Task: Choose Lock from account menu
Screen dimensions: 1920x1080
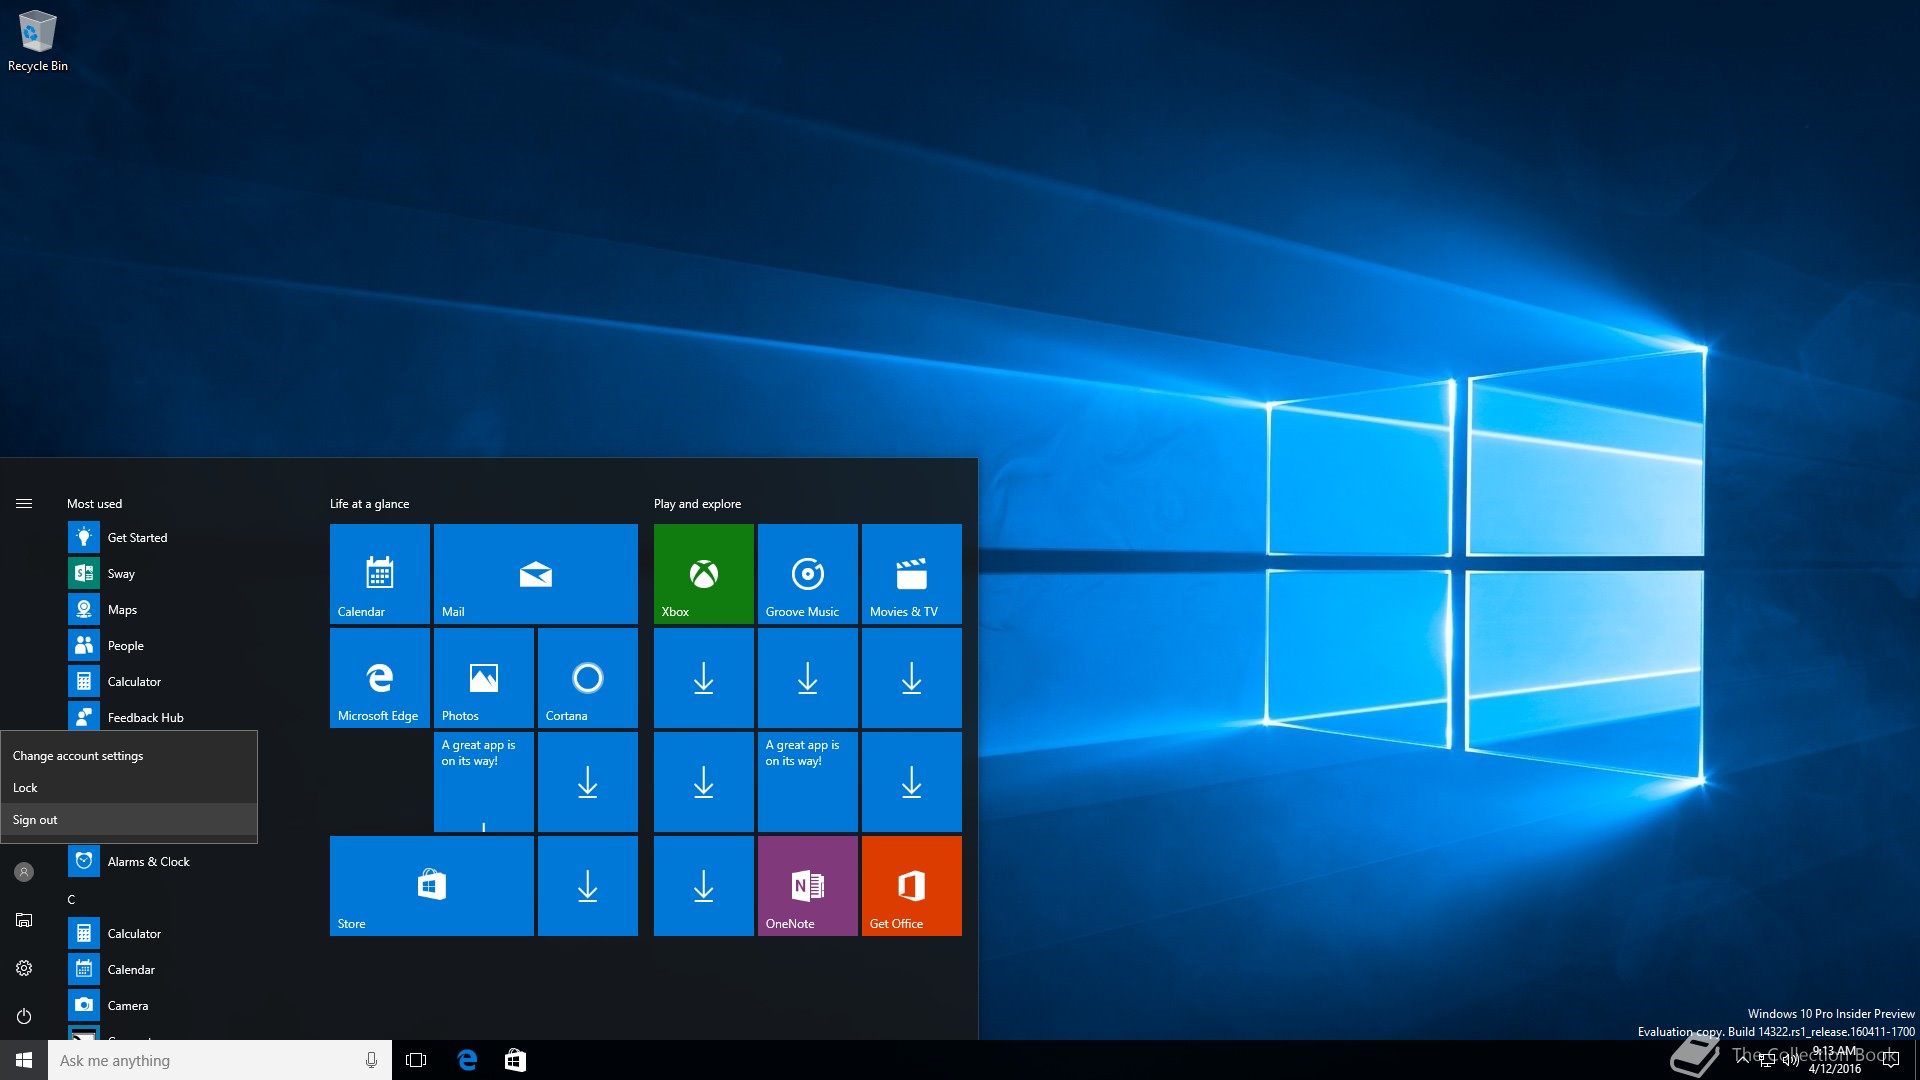Action: tap(129, 788)
